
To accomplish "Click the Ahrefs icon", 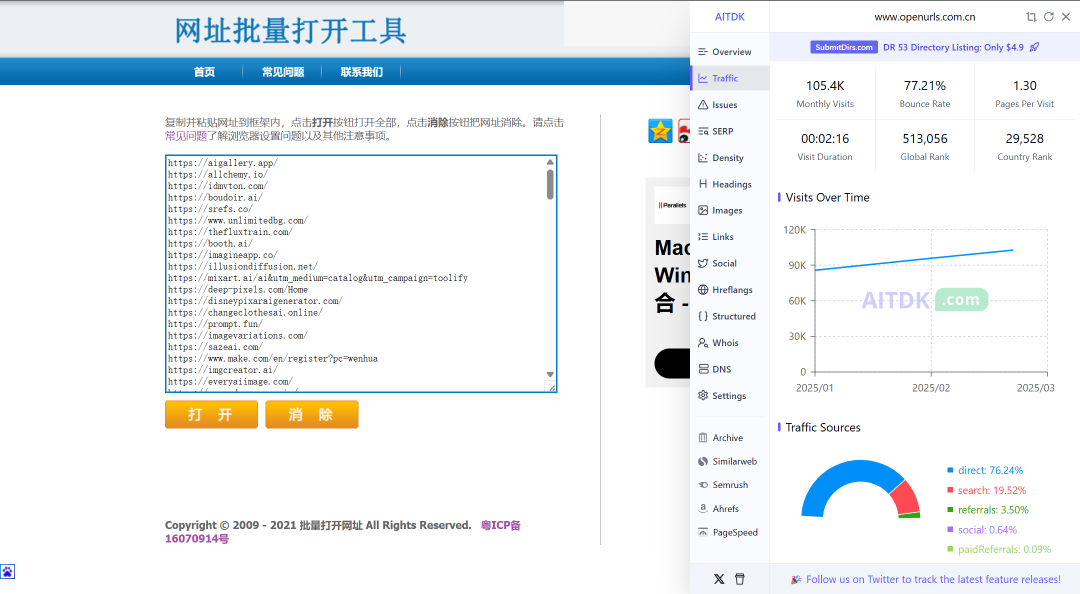I will [703, 509].
